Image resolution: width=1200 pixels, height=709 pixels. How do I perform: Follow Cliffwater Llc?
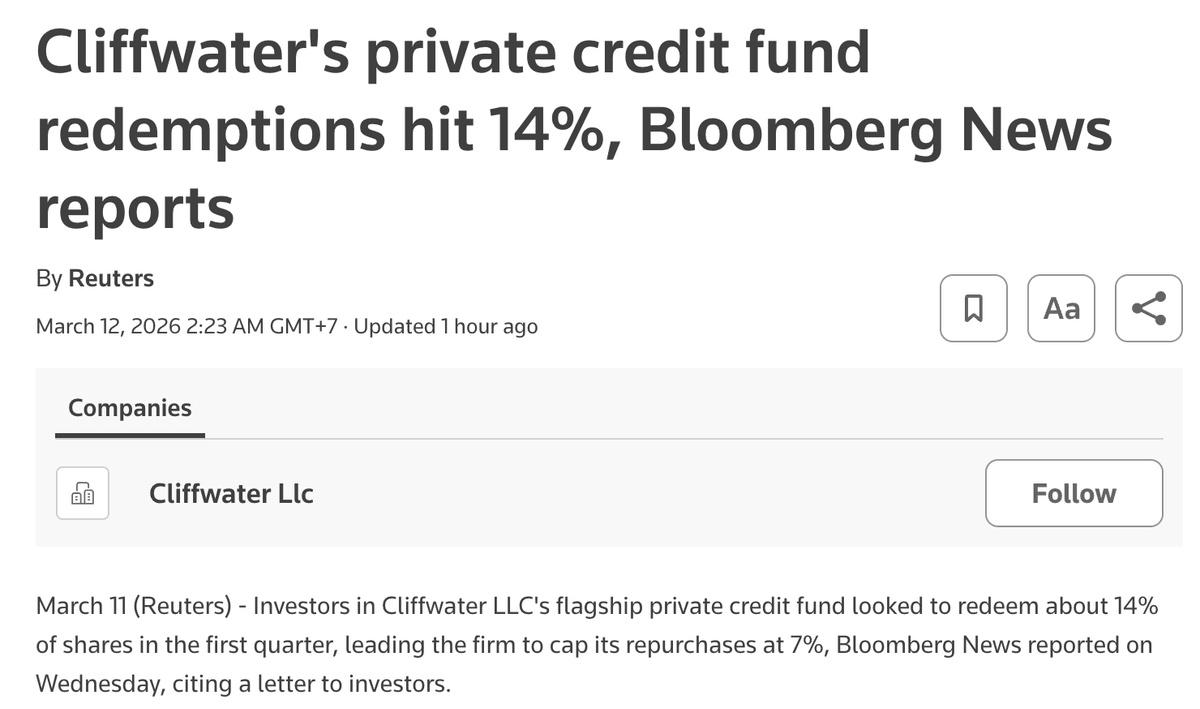tap(1073, 493)
